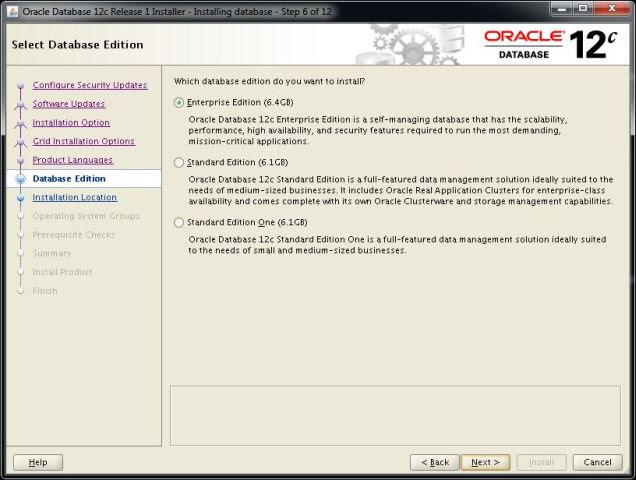Click the installer Java icon in title bar
Screen dimensions: 636x480
(x=13, y=11)
